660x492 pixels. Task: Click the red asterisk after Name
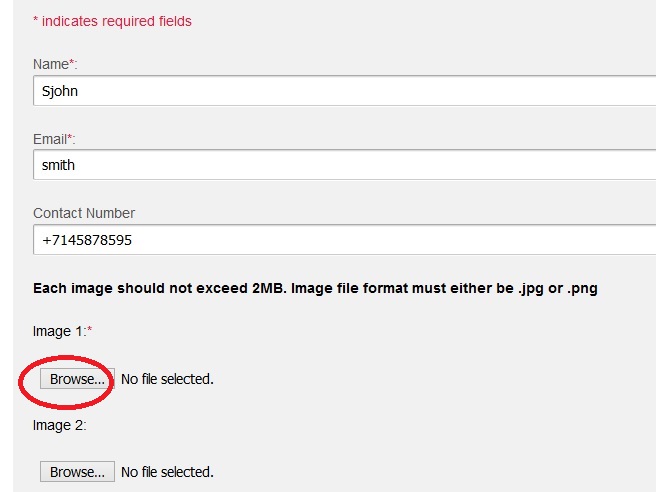tap(71, 63)
